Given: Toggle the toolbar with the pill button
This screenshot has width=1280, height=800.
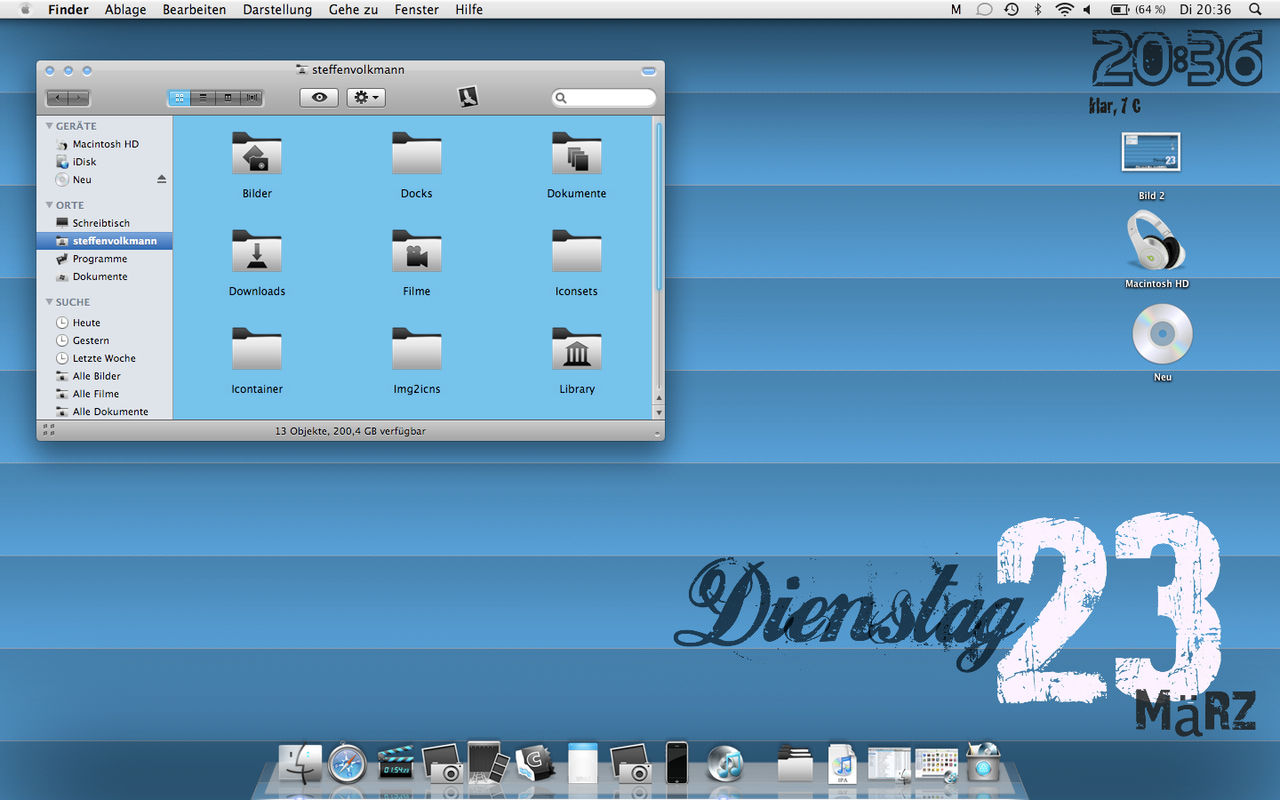Looking at the screenshot, I should (x=648, y=71).
